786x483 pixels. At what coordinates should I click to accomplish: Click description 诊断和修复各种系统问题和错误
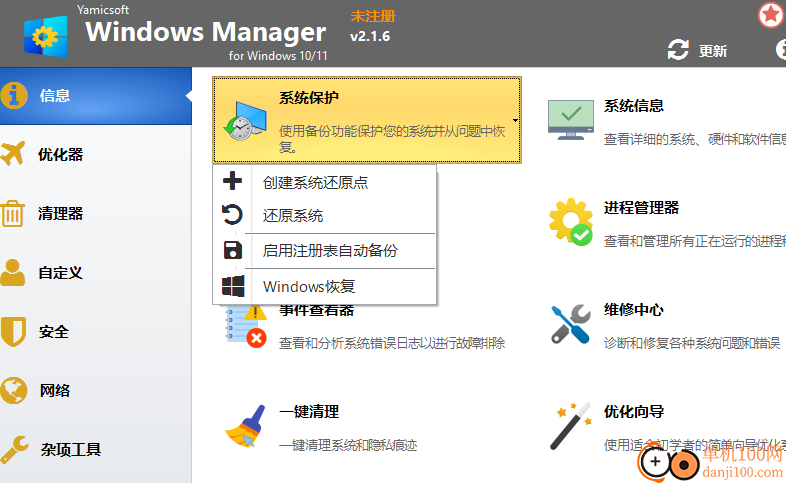click(x=692, y=343)
